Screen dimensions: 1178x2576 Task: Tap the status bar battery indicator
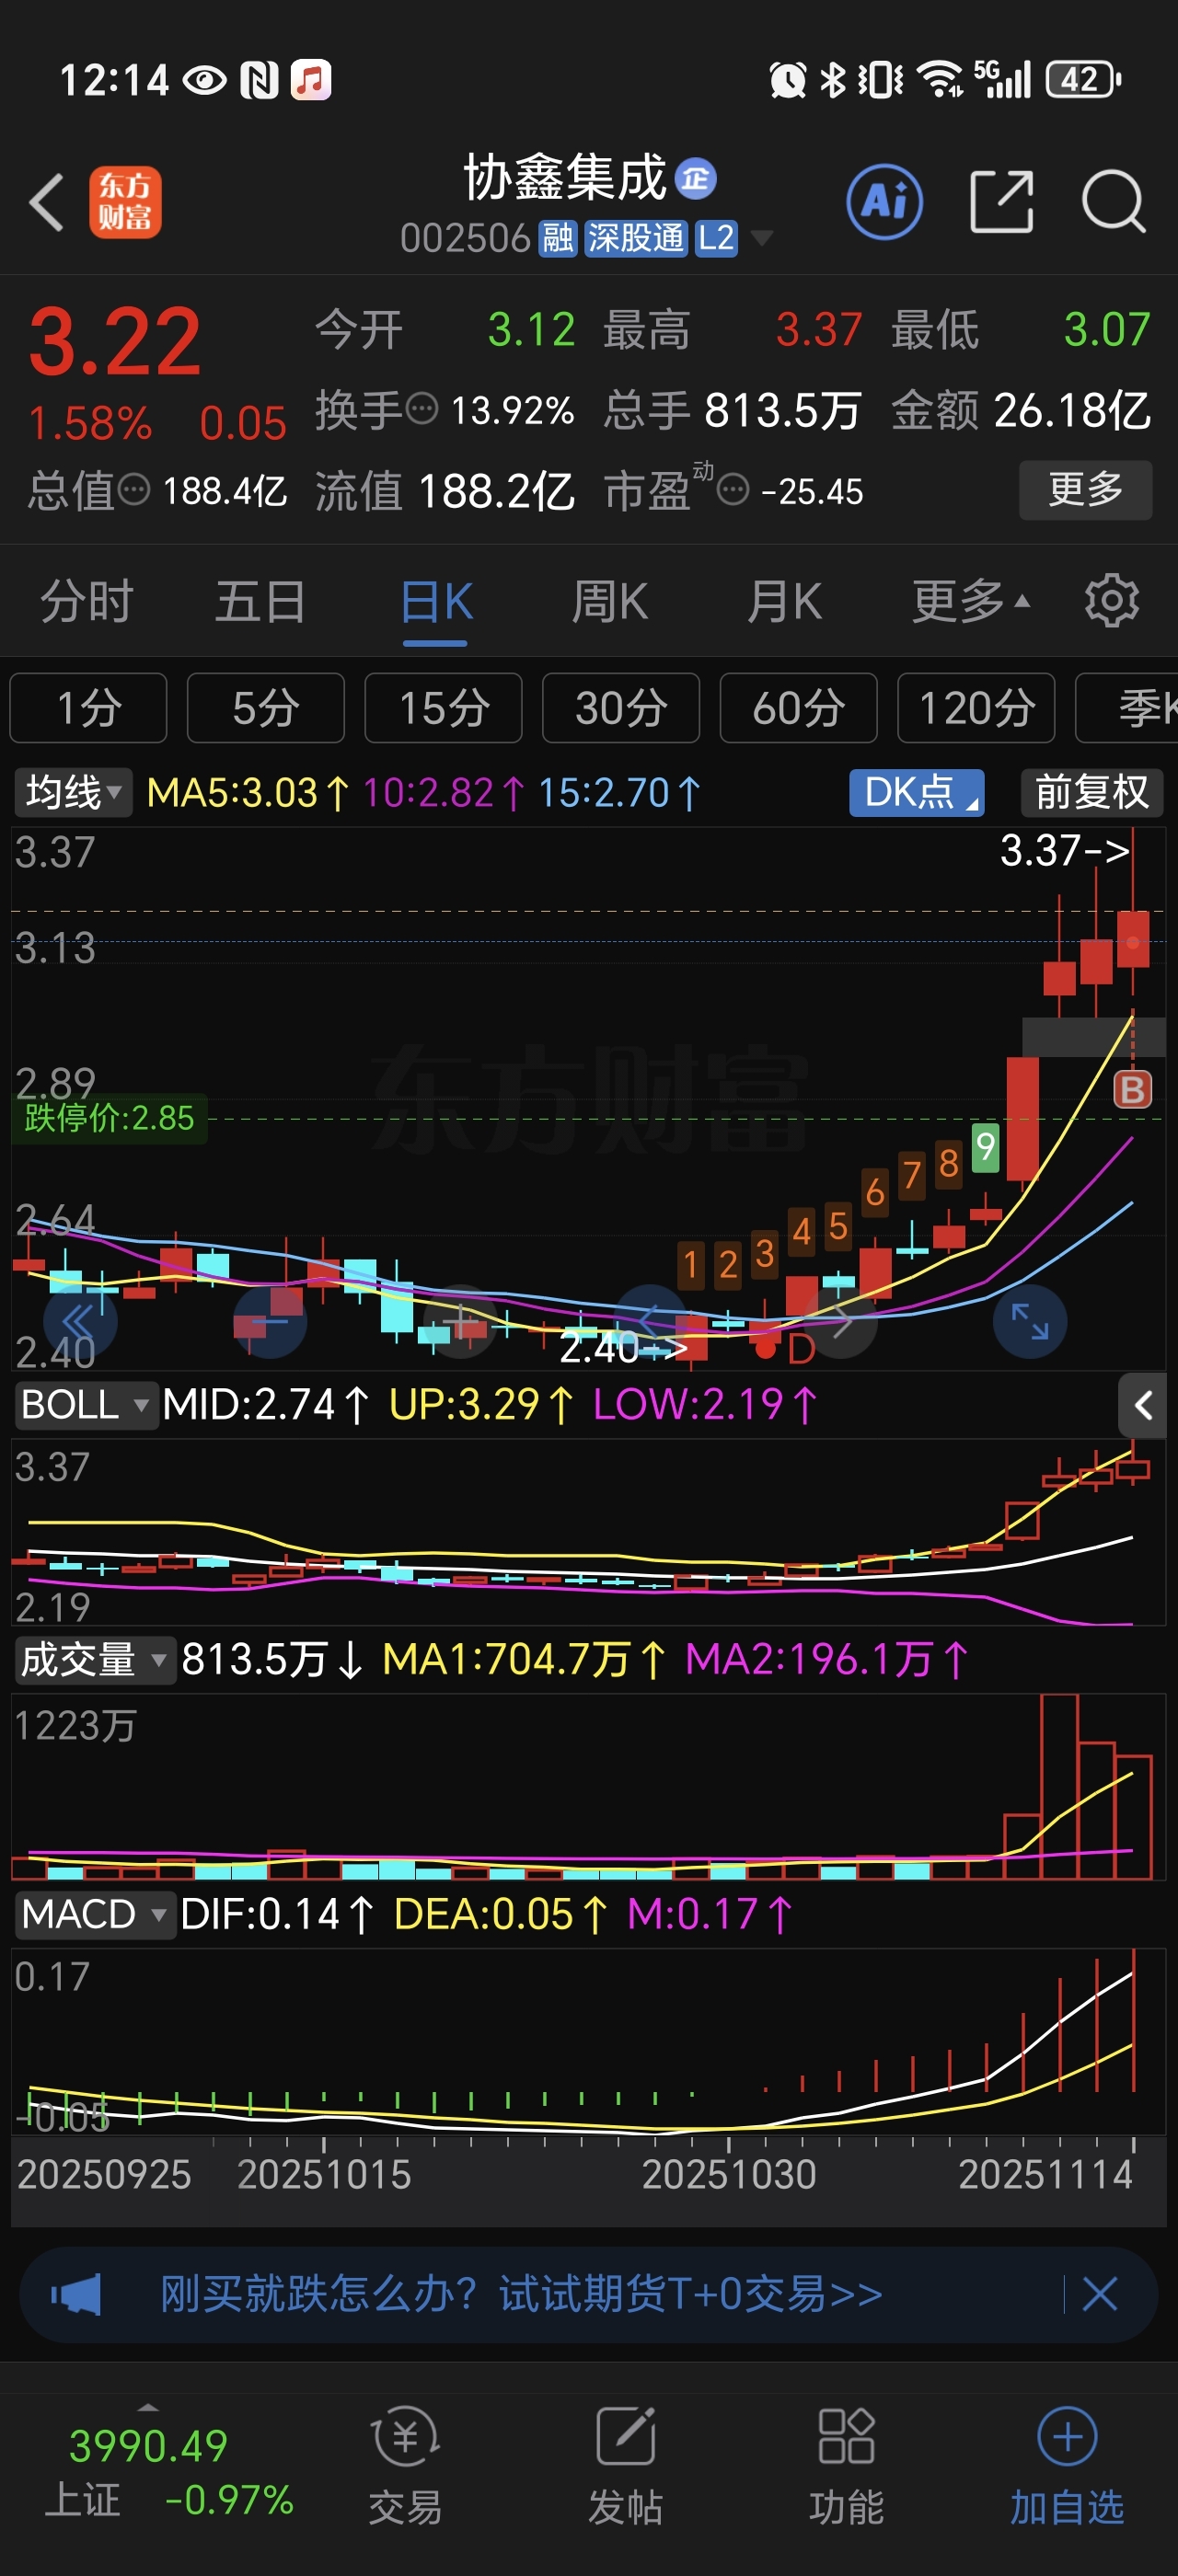click(x=1083, y=79)
